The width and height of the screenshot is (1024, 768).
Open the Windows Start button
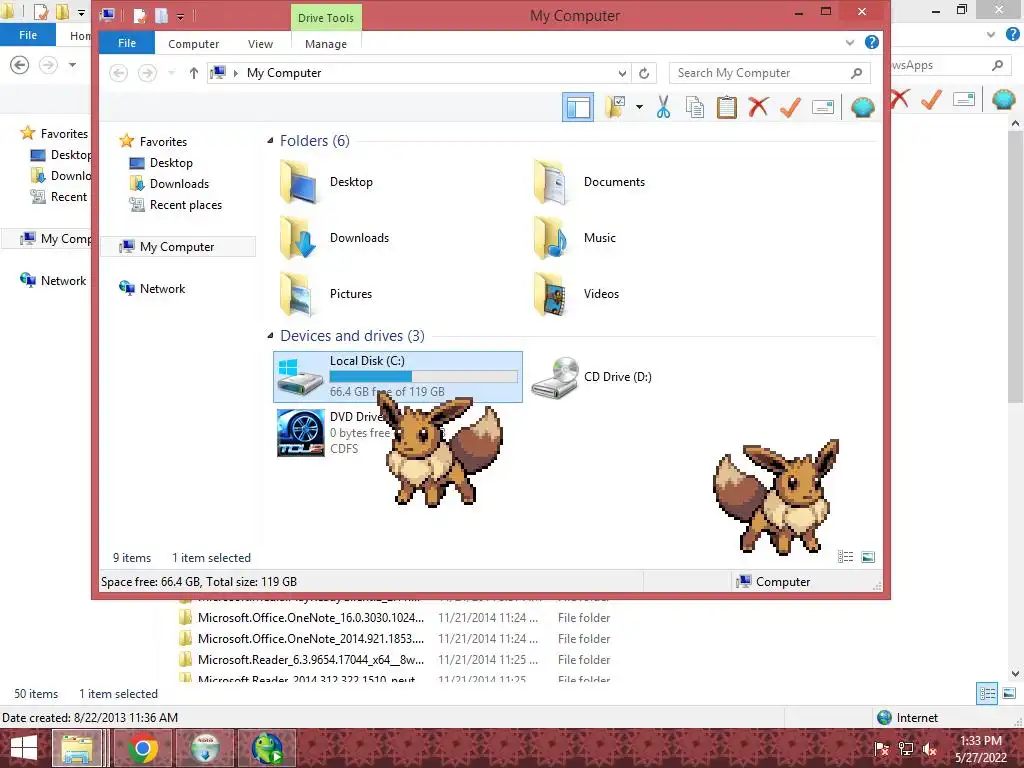[24, 749]
